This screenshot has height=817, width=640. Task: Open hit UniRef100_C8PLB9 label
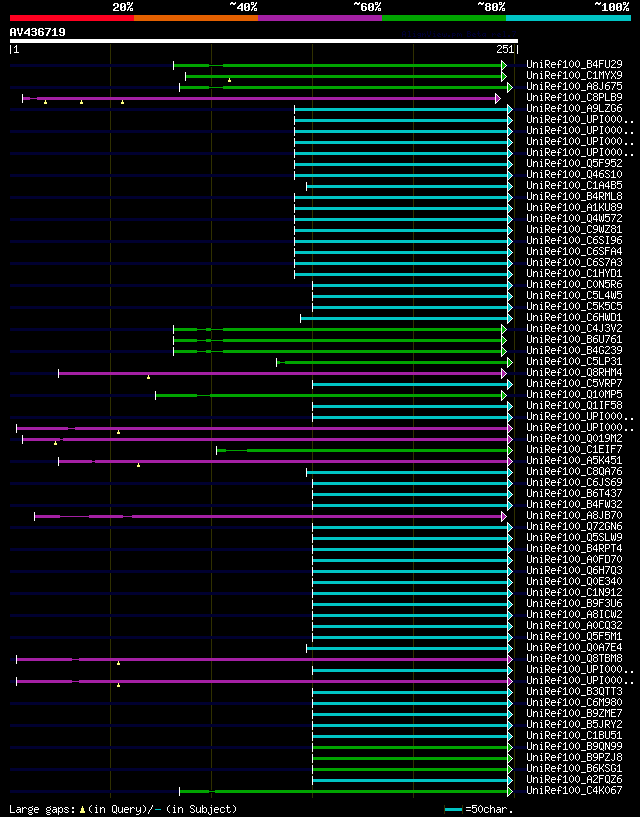click(x=574, y=97)
